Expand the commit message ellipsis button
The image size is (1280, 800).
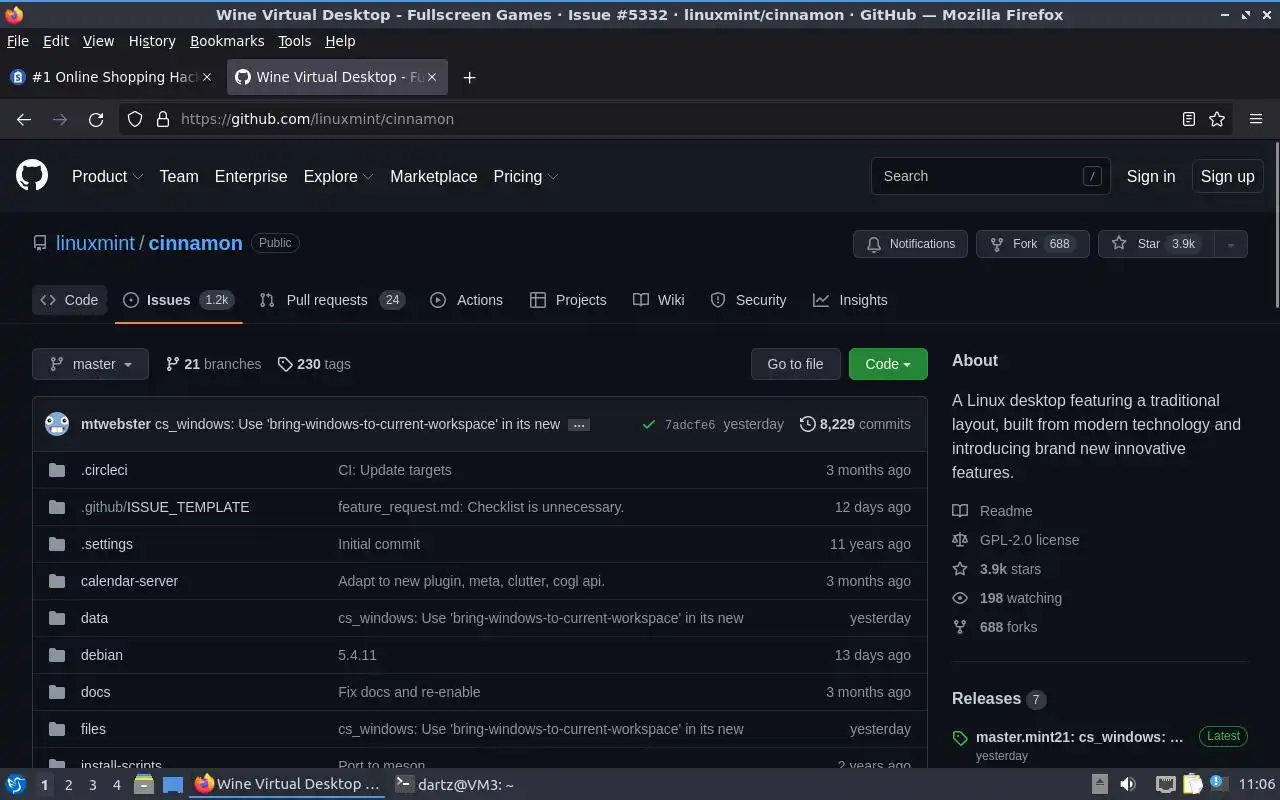578,424
